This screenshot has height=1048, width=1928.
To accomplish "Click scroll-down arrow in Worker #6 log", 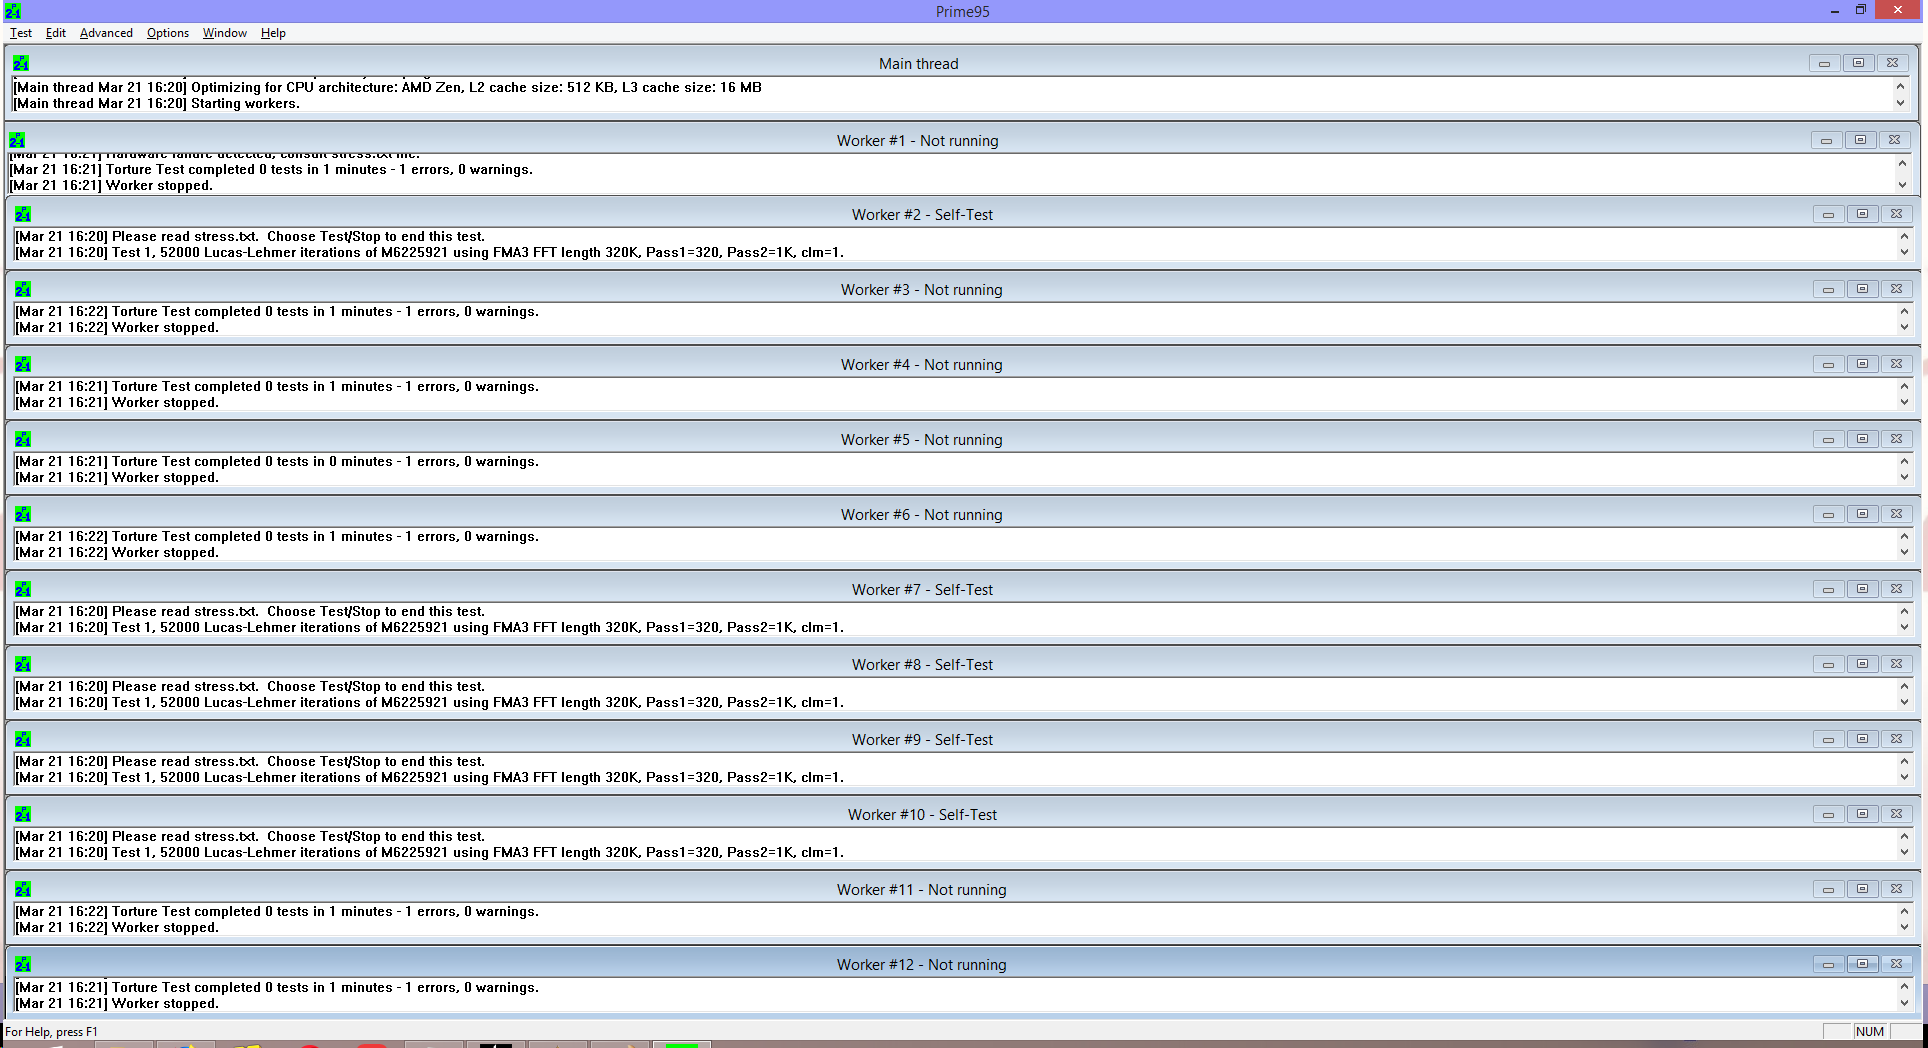I will tap(1904, 552).
